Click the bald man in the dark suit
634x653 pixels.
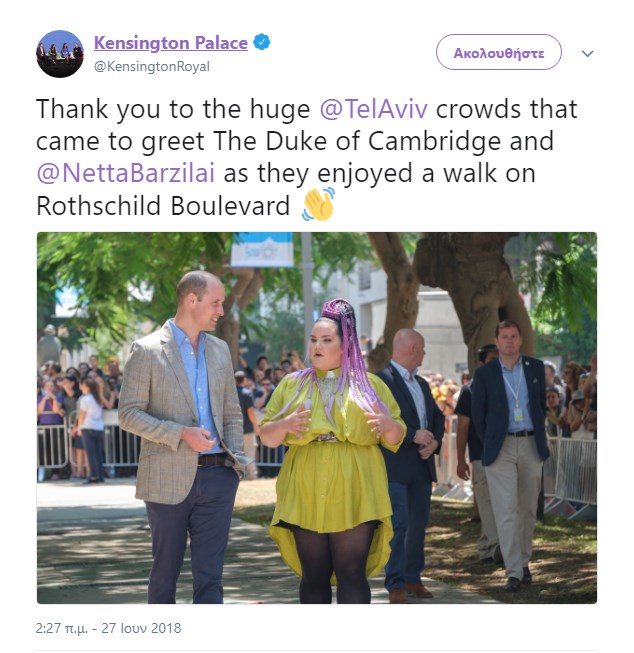point(410,458)
